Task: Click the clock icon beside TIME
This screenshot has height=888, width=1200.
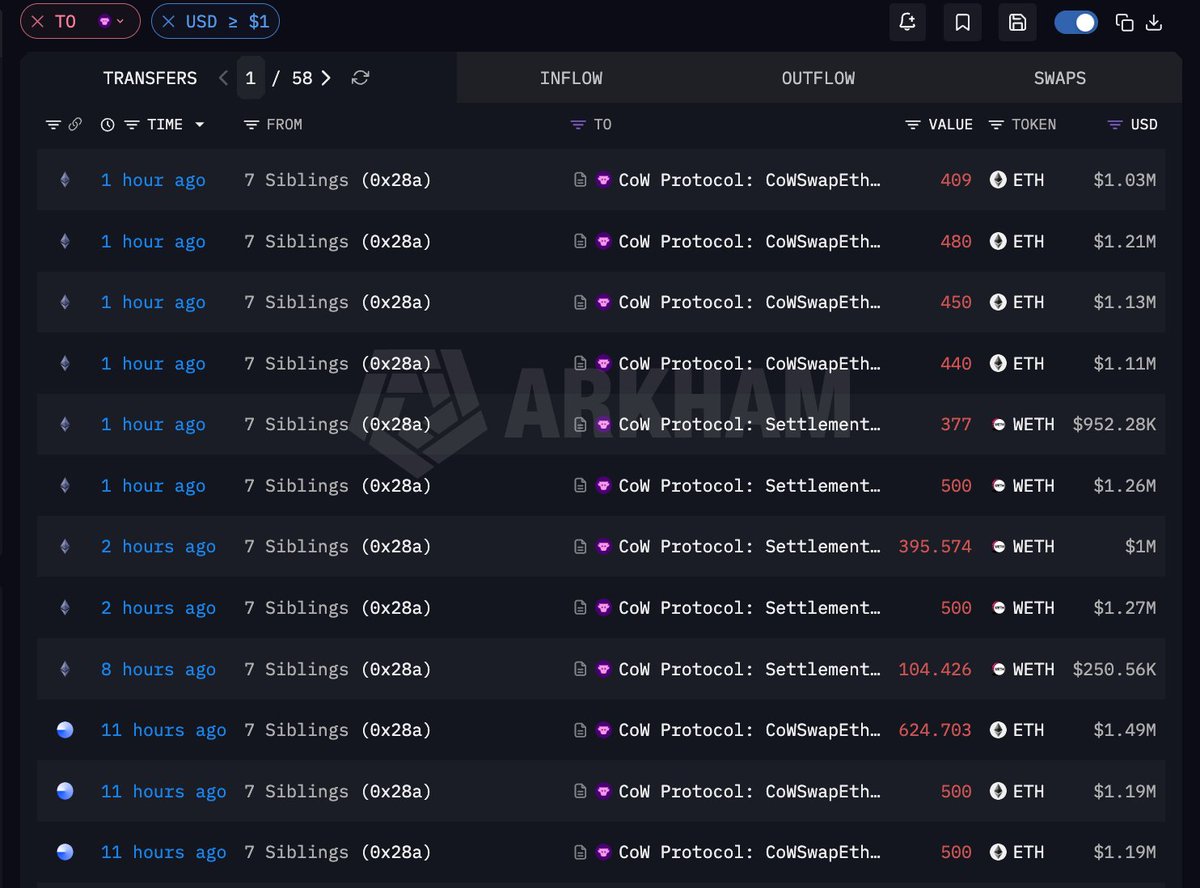Action: pyautogui.click(x=108, y=125)
